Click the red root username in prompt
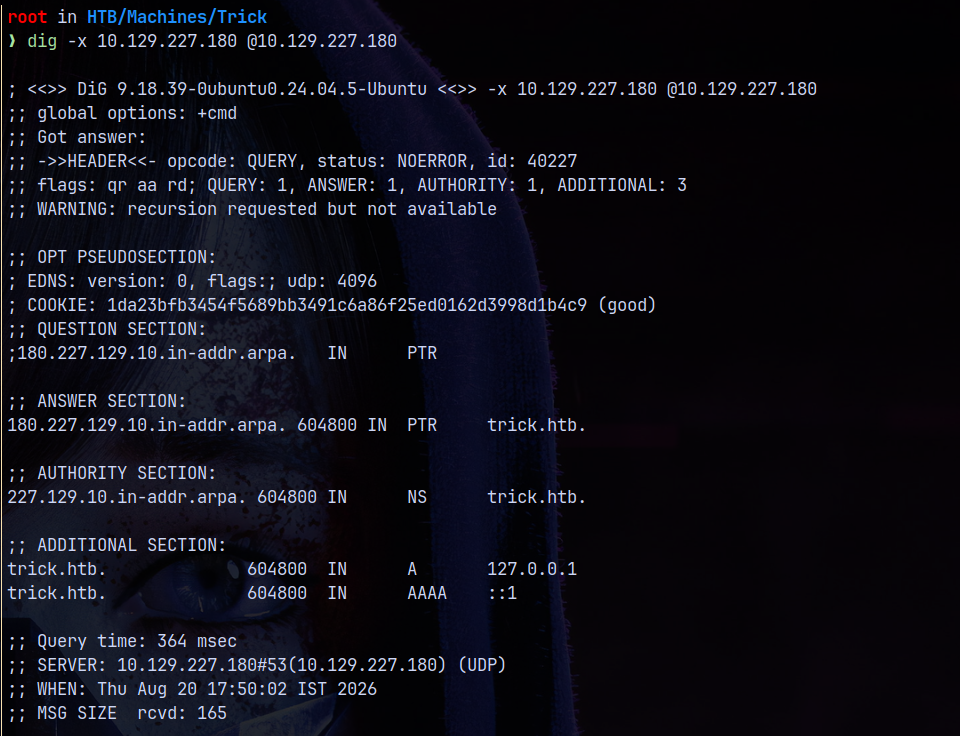Viewport: 960px width, 736px height. tap(28, 17)
